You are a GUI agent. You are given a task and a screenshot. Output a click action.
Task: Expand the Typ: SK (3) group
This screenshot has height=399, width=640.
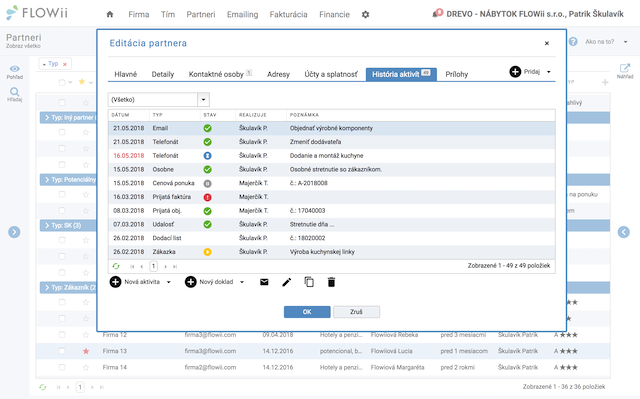pos(47,225)
